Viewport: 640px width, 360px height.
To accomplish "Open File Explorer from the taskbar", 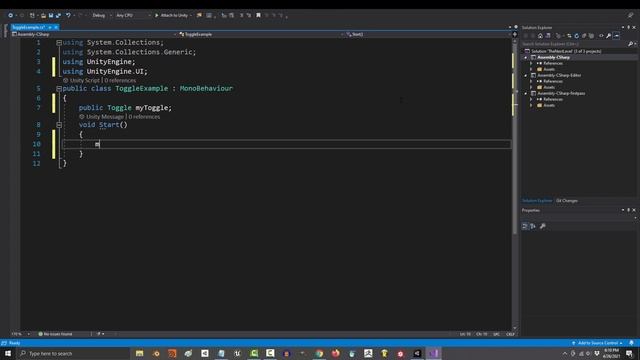I will pos(140,353).
